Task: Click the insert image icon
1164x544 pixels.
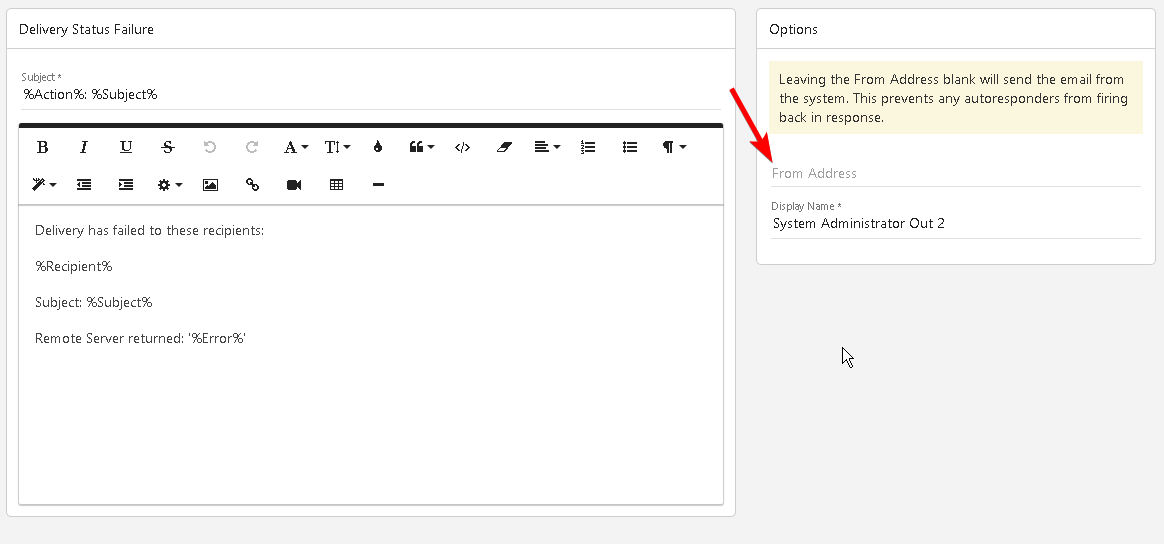Action: pyautogui.click(x=210, y=185)
